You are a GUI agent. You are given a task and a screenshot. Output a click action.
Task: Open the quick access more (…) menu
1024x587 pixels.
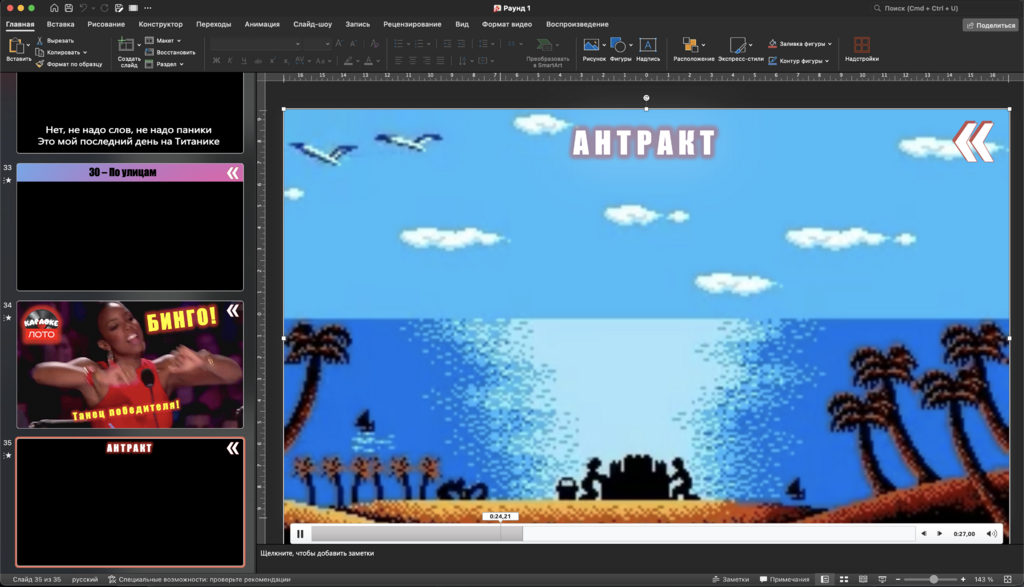click(148, 8)
